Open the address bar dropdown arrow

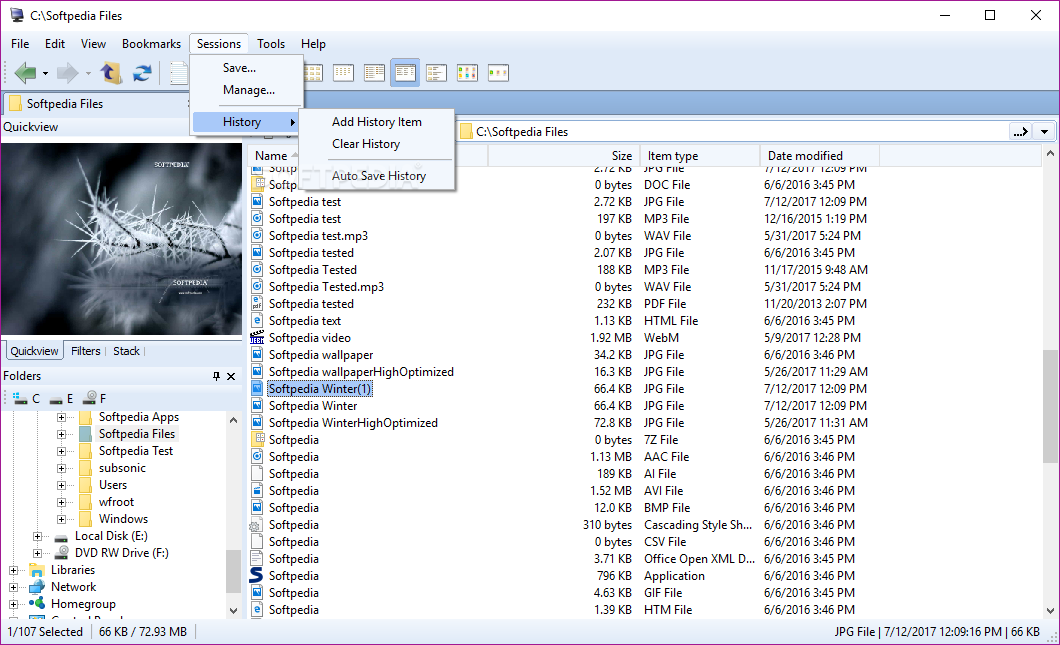[1044, 132]
